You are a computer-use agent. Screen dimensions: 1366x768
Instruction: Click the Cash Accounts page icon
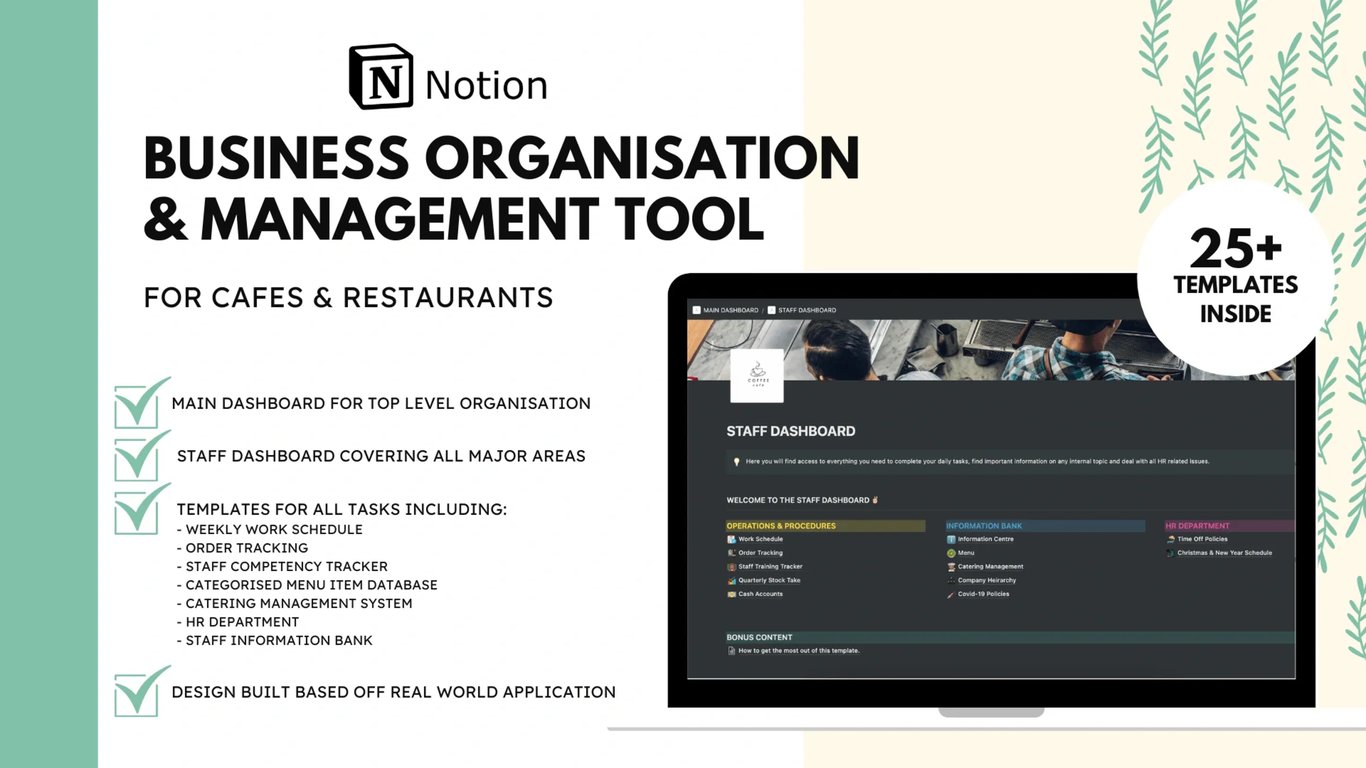click(731, 594)
